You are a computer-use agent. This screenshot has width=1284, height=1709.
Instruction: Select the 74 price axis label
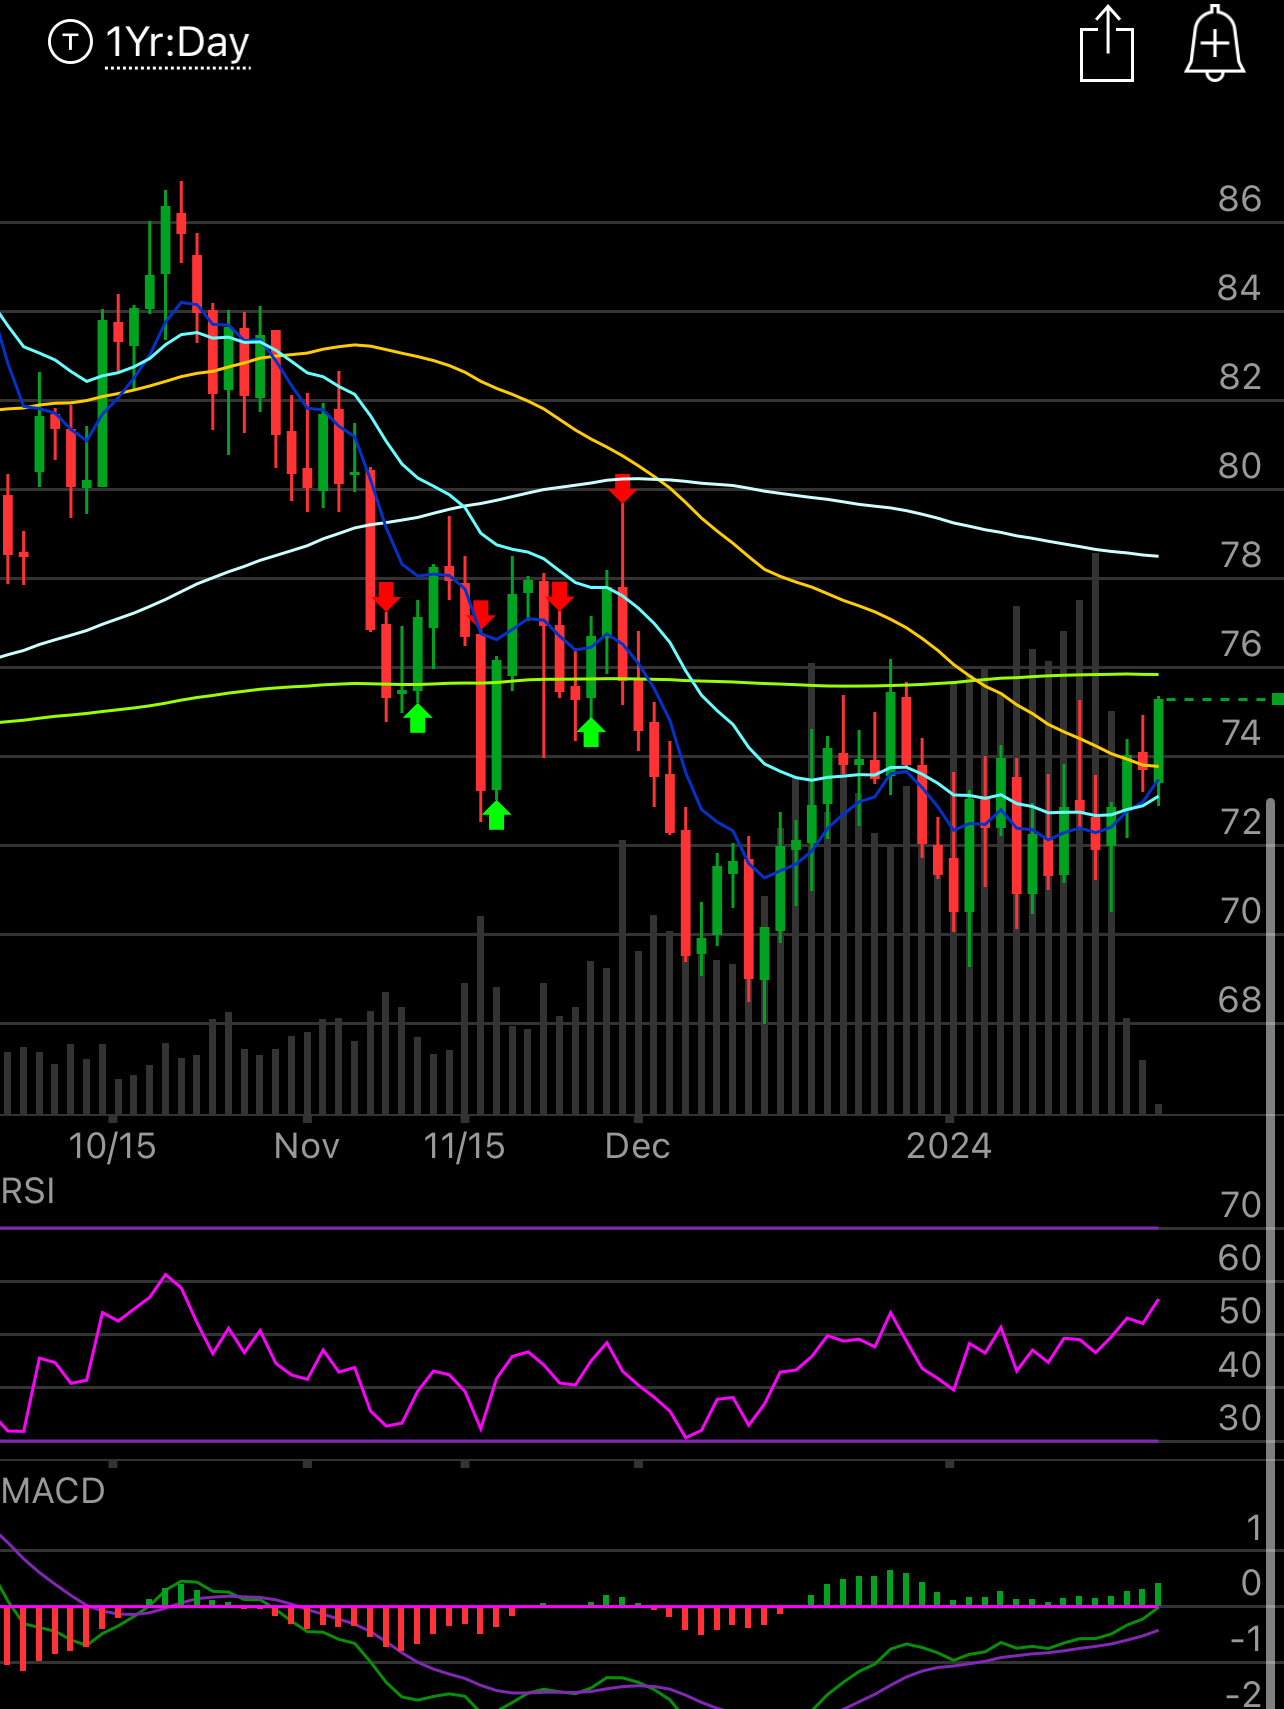pos(1239,733)
